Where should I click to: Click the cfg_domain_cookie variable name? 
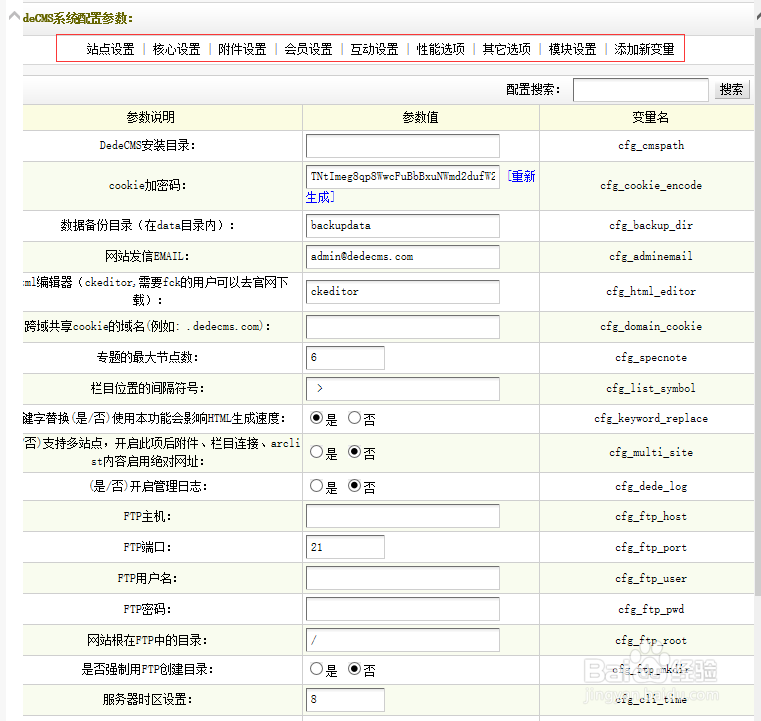click(651, 327)
